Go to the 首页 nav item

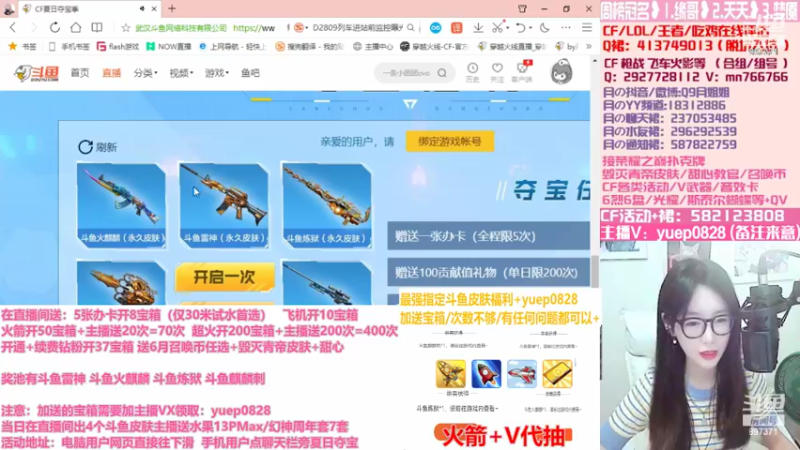point(80,73)
